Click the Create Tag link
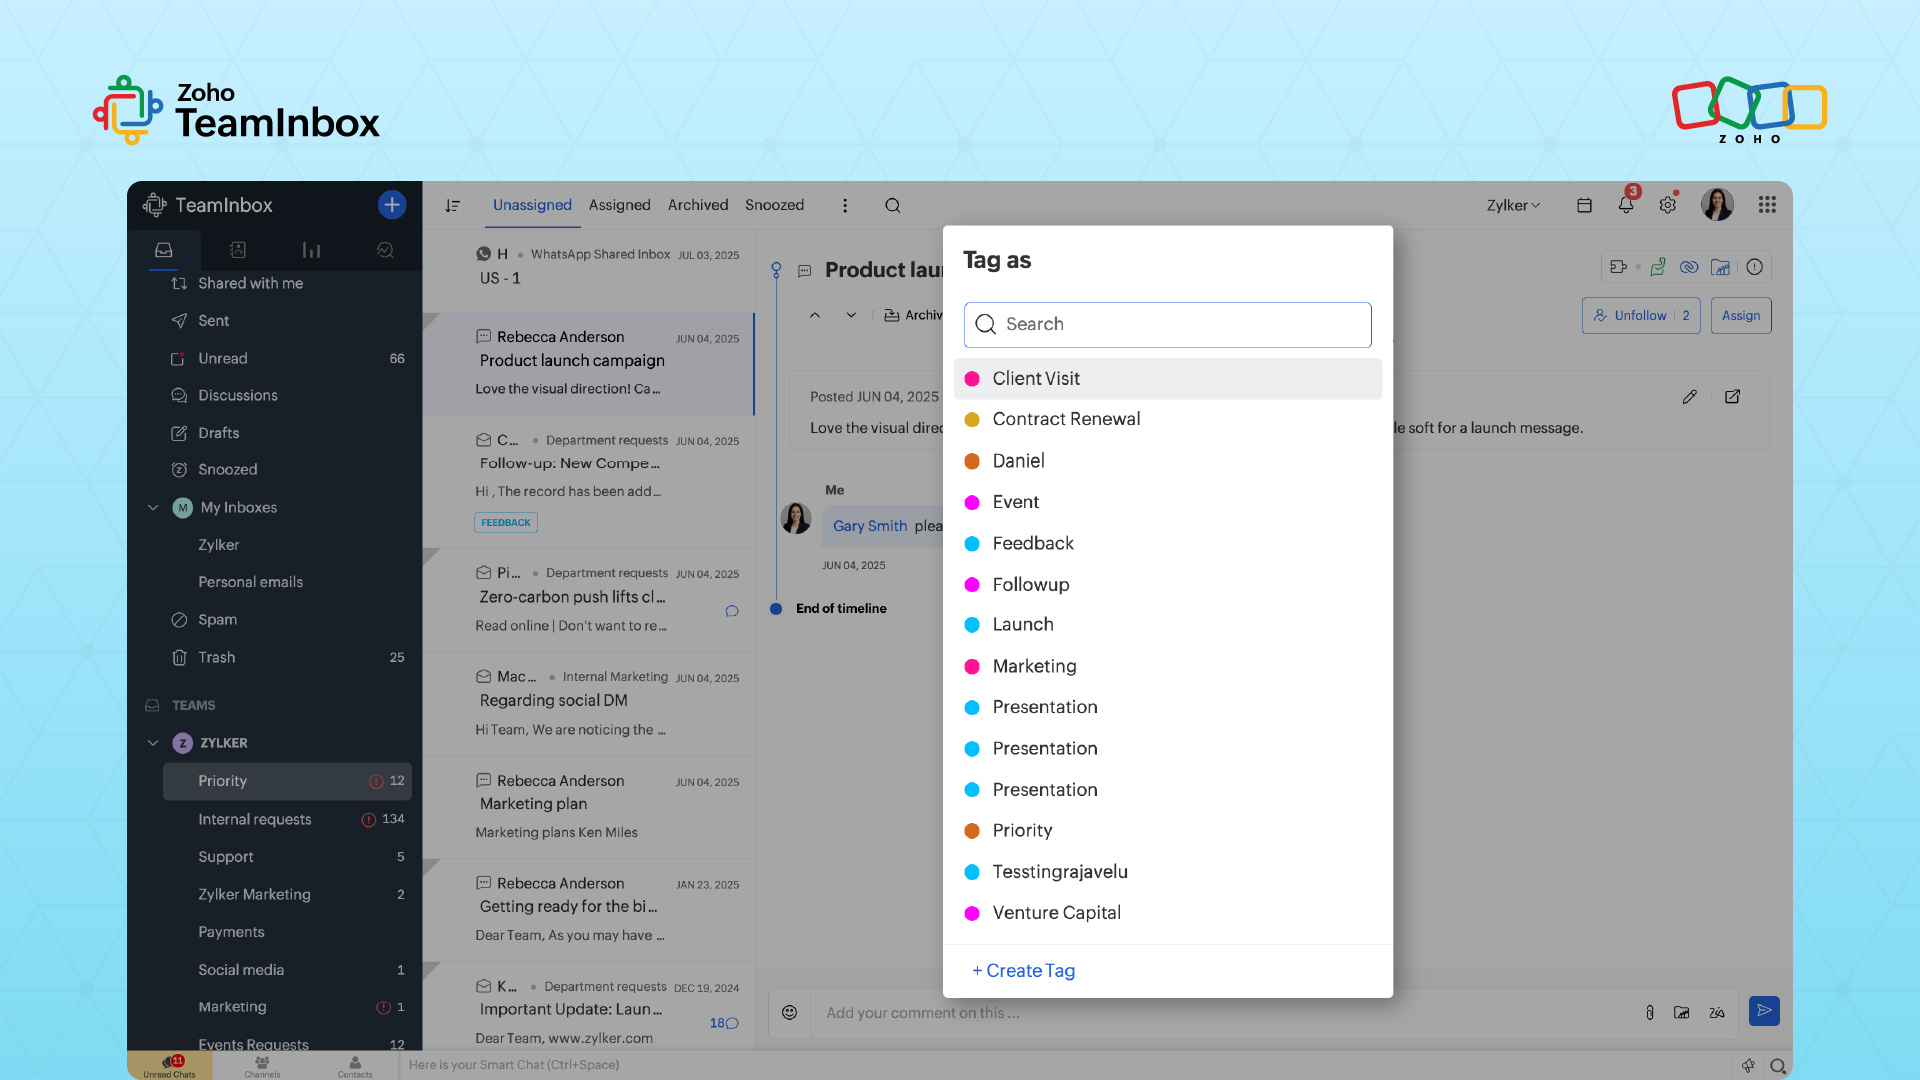 (x=1023, y=971)
